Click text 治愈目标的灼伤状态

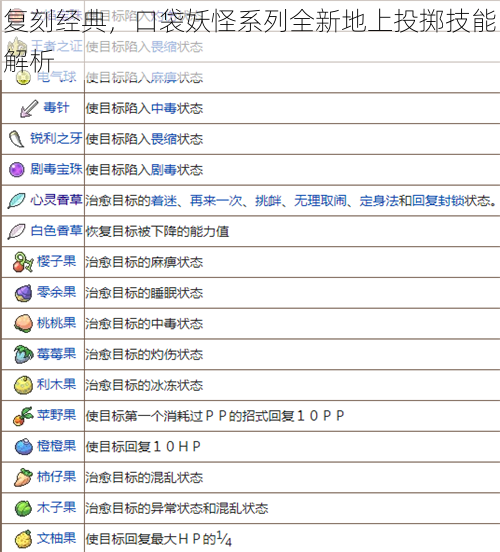pyautogui.click(x=144, y=355)
